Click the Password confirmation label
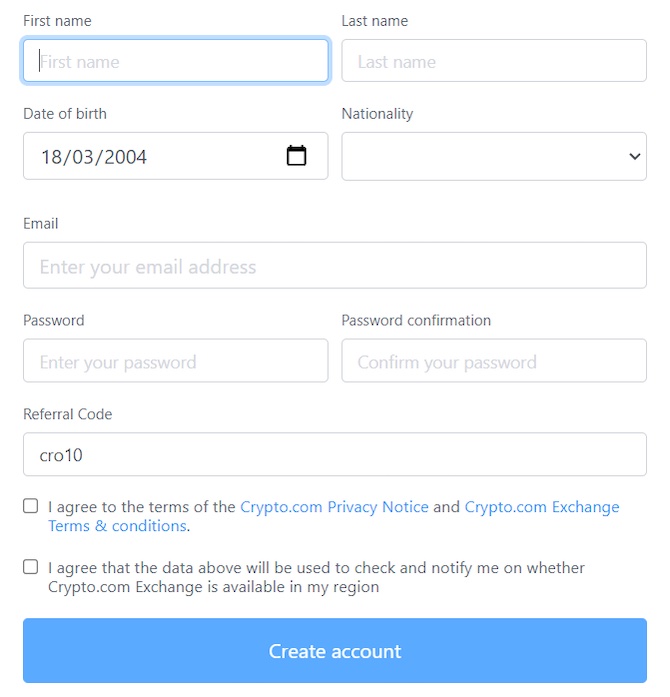Screen dimensions: 670x697 (x=416, y=320)
